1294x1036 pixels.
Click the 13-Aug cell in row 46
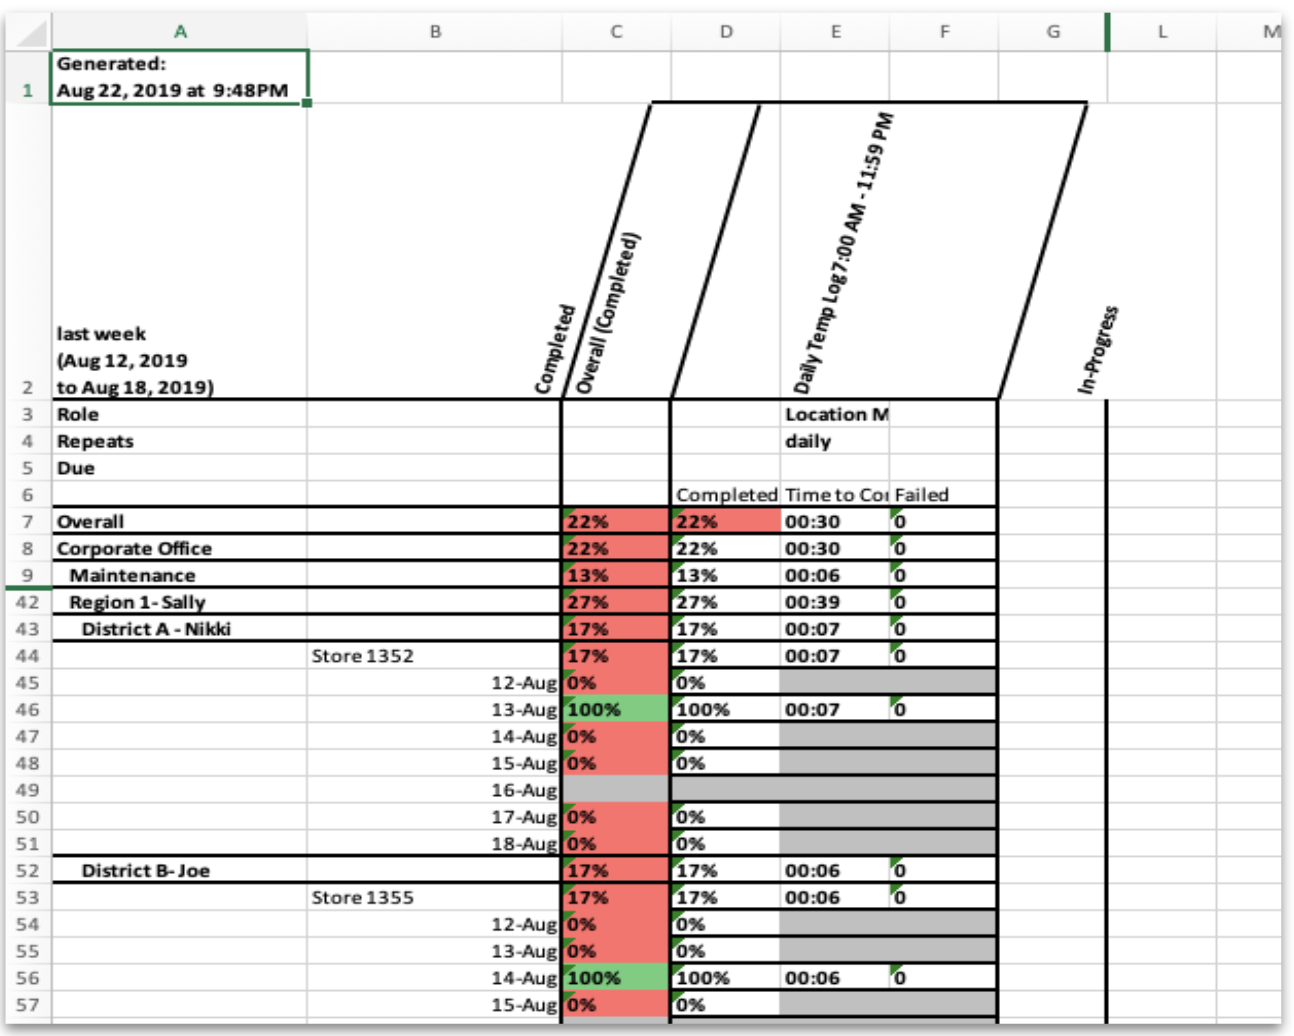tap(435, 709)
